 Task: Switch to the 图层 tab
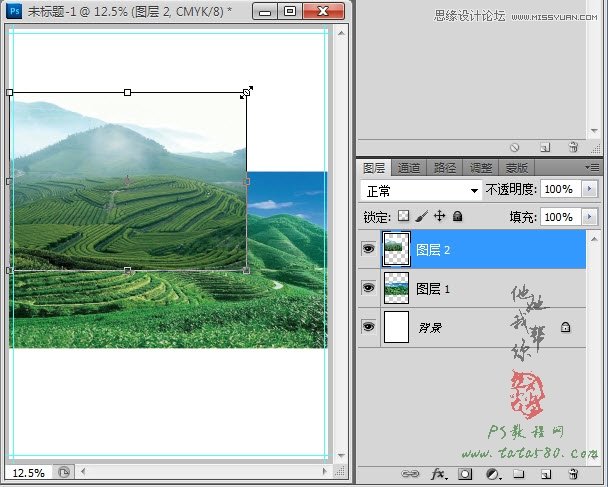click(374, 168)
